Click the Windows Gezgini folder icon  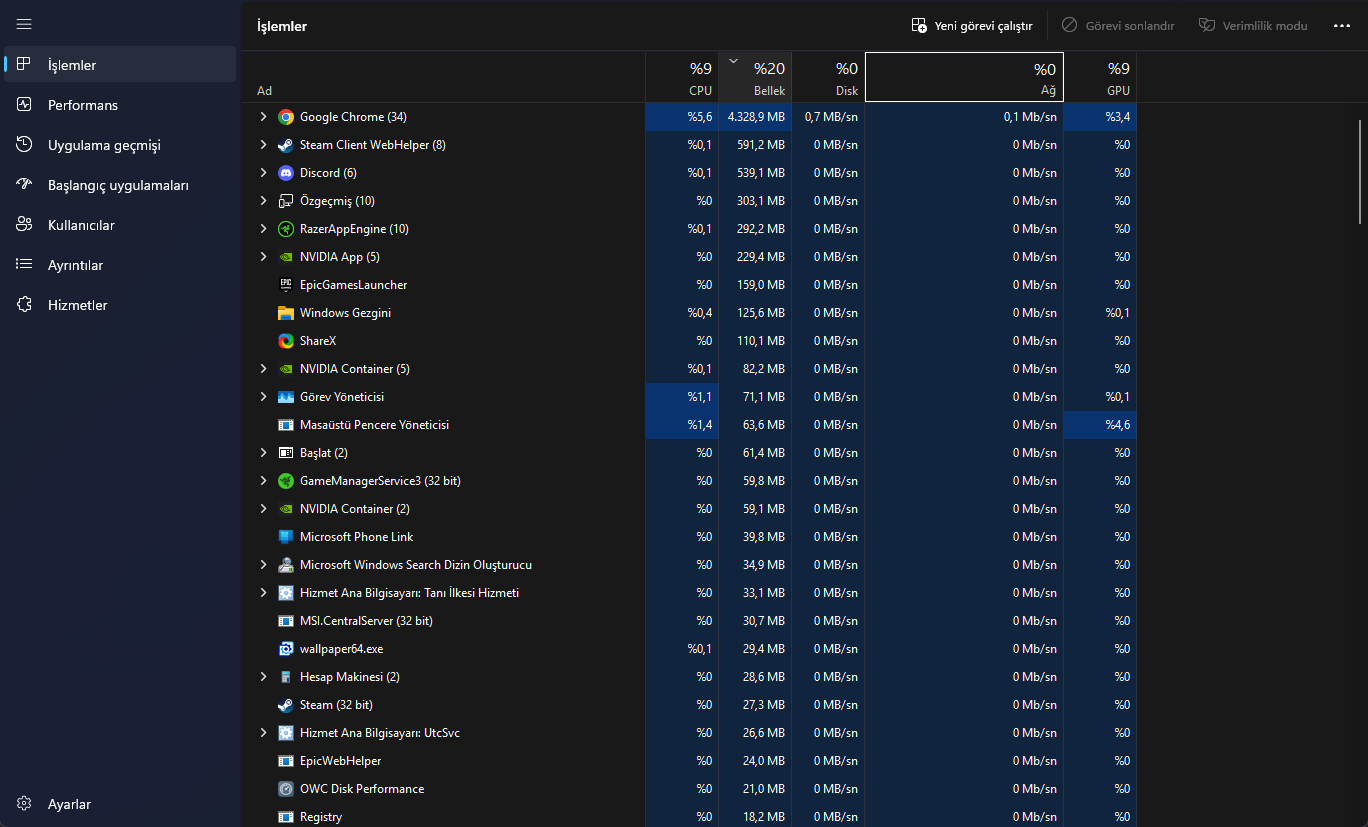click(x=286, y=313)
